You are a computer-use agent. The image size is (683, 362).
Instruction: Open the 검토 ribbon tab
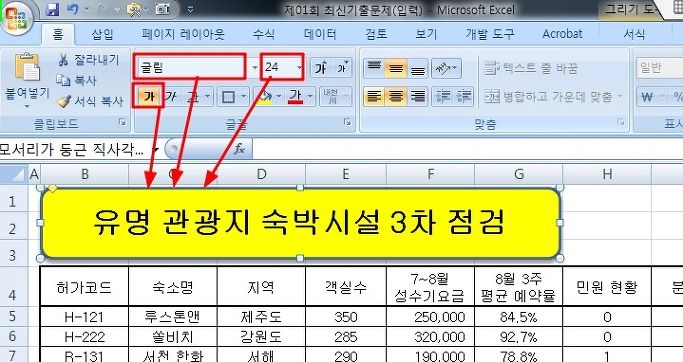click(x=376, y=34)
